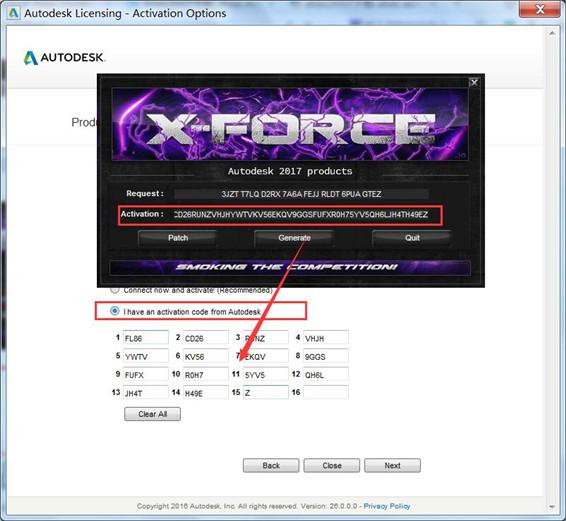The image size is (566, 521).
Task: Select "I have an activation code from Autodesk"
Action: coord(114,311)
